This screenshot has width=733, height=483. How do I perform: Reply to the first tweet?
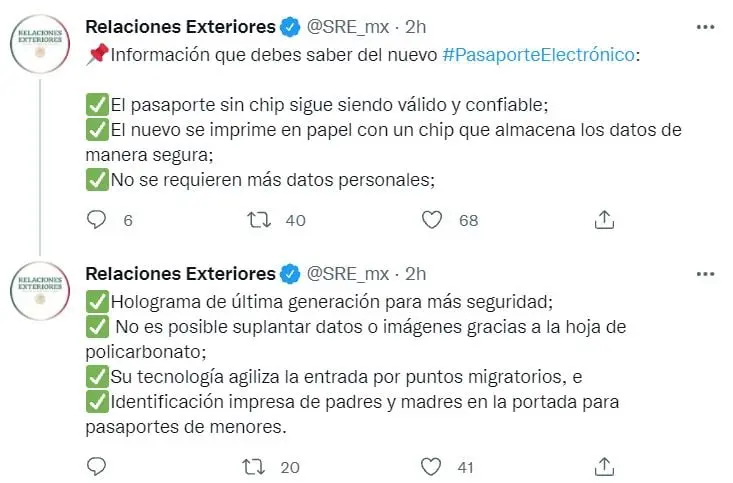point(97,220)
